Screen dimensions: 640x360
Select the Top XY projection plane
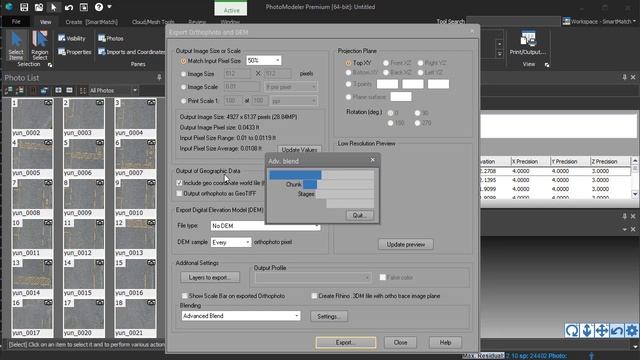click(348, 63)
